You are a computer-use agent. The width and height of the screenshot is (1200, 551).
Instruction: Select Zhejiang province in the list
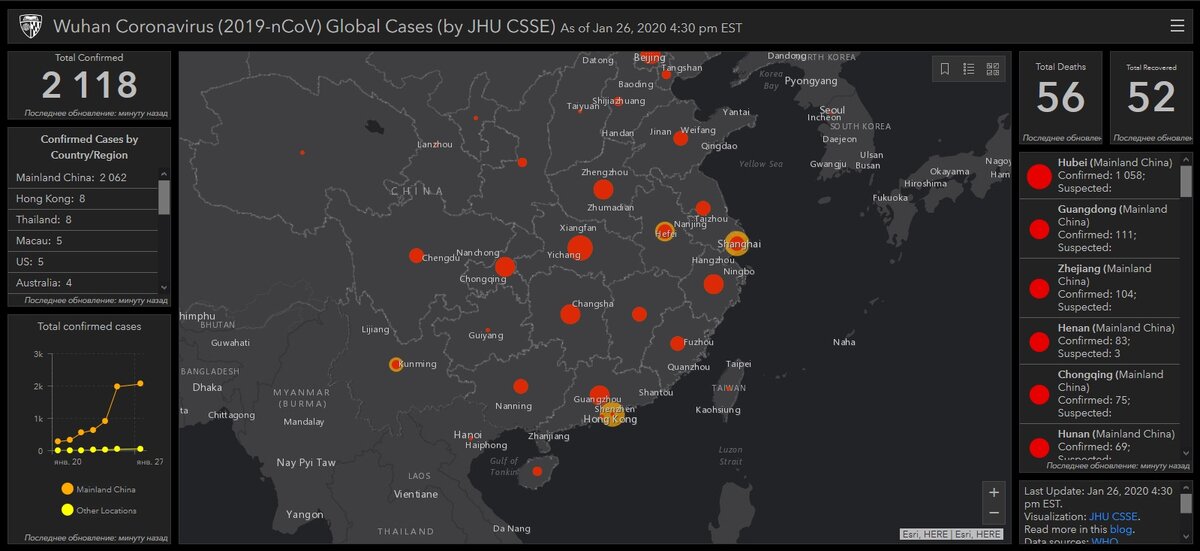[1100, 288]
